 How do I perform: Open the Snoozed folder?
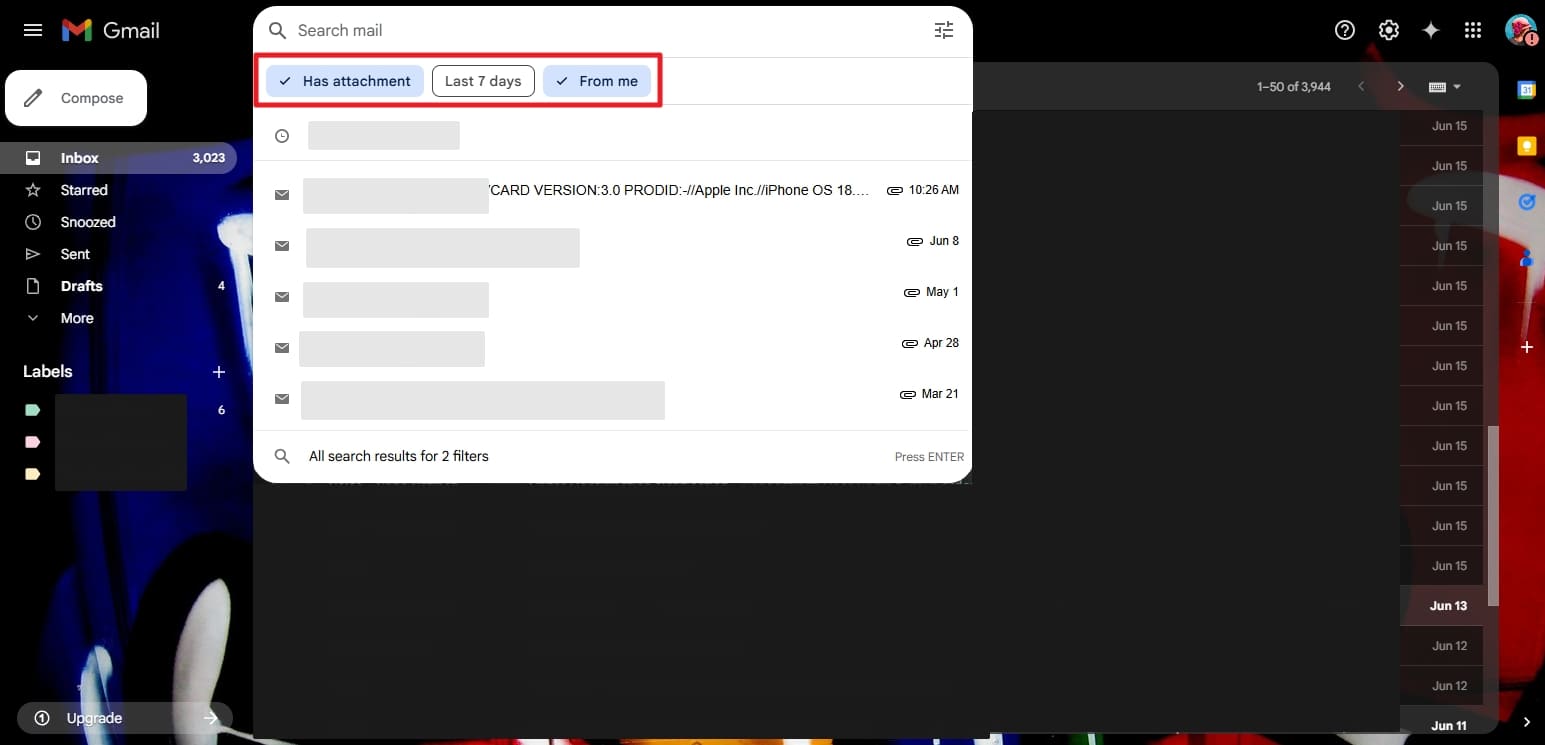click(x=88, y=222)
